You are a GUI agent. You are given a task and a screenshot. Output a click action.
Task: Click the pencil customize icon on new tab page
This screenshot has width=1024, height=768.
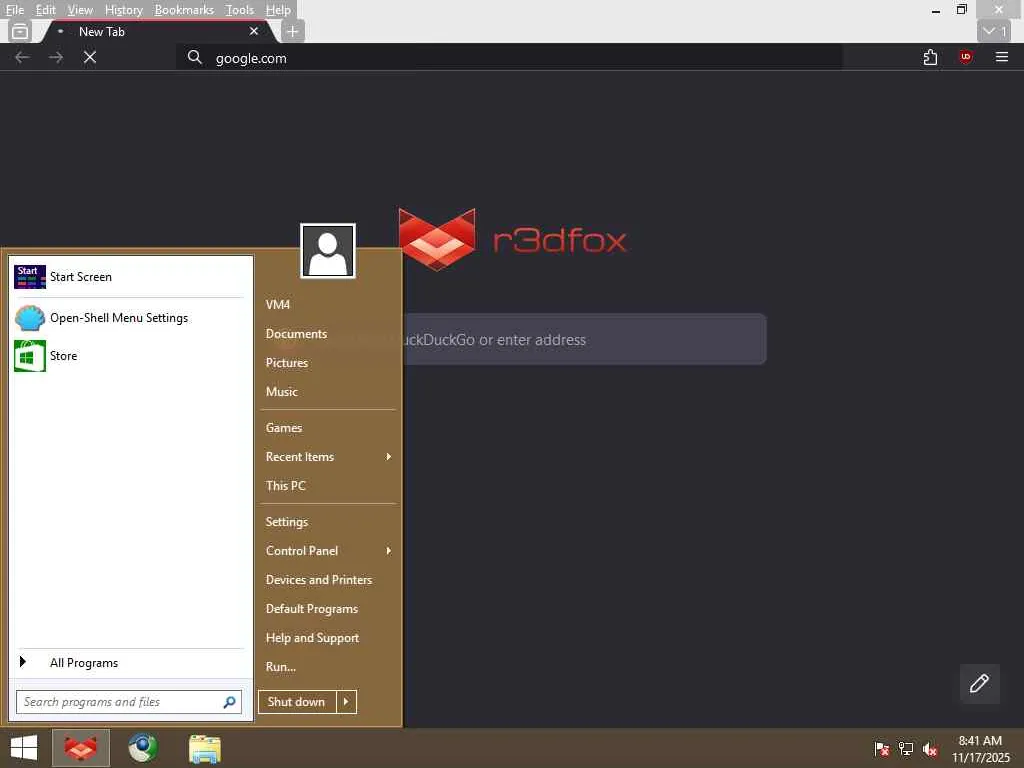[979, 683]
